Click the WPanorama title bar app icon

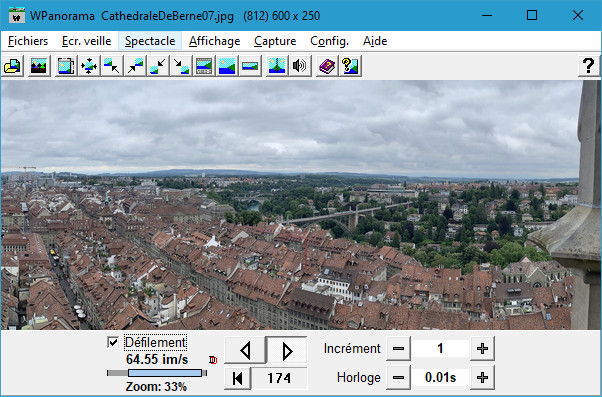click(x=17, y=15)
